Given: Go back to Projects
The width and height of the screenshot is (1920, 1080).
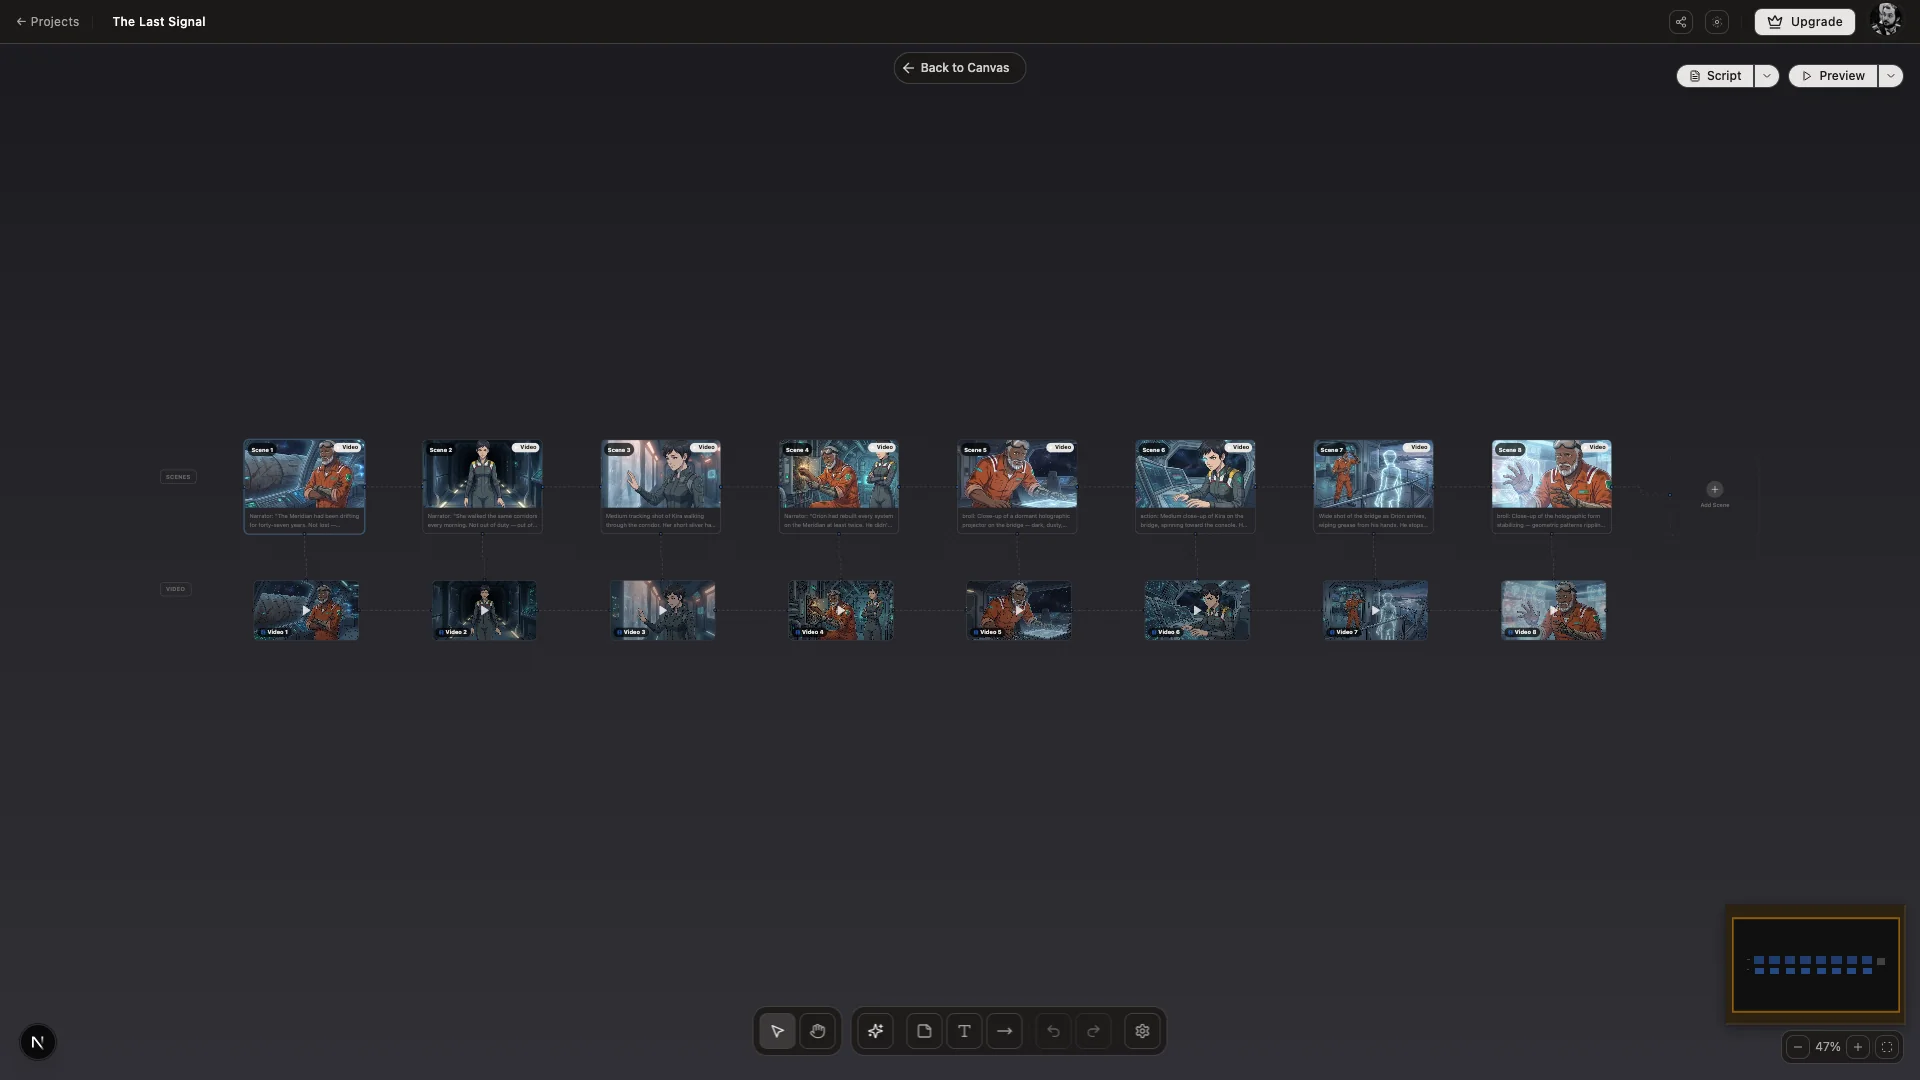Looking at the screenshot, I should point(47,21).
